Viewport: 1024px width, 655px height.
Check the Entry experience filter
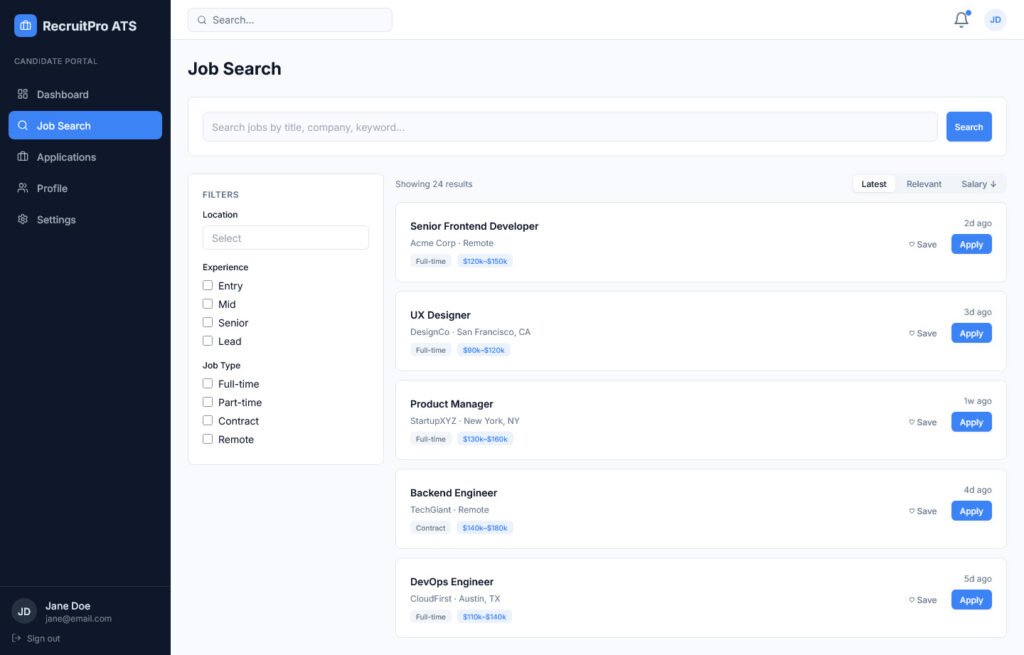pos(207,285)
